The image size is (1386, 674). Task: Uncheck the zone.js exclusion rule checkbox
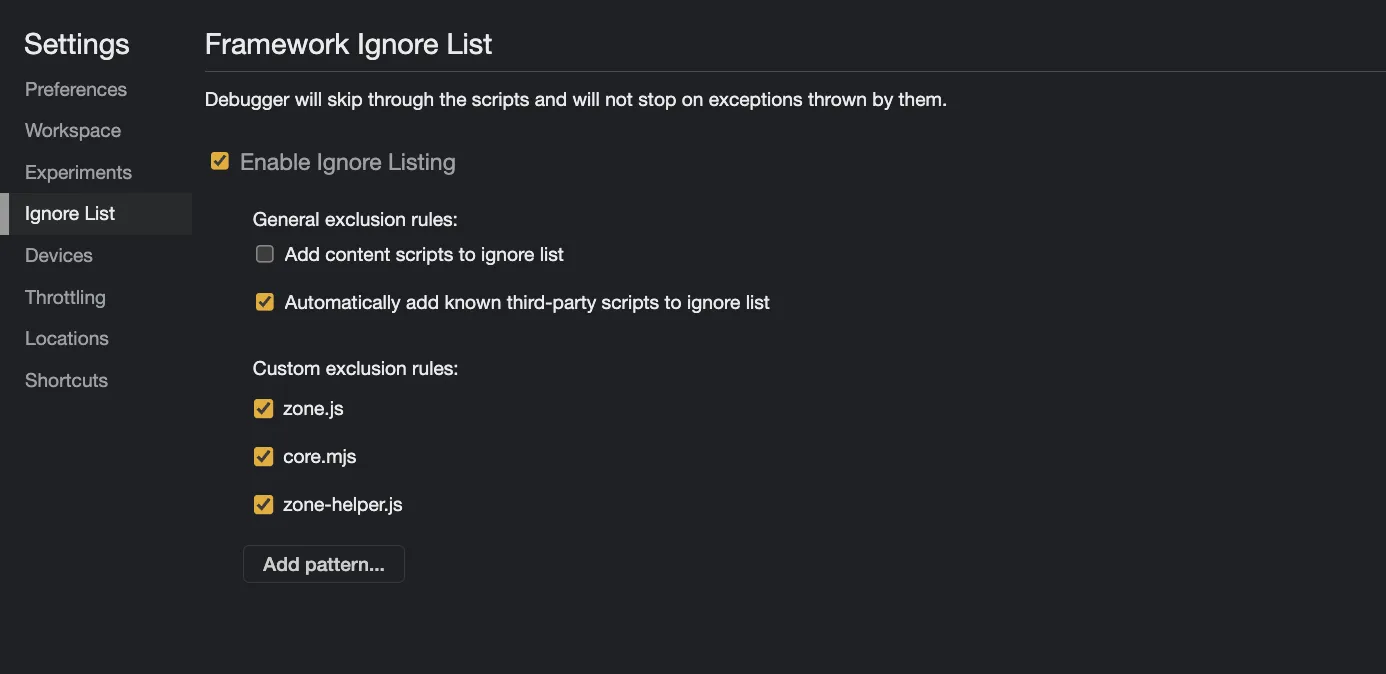point(264,409)
